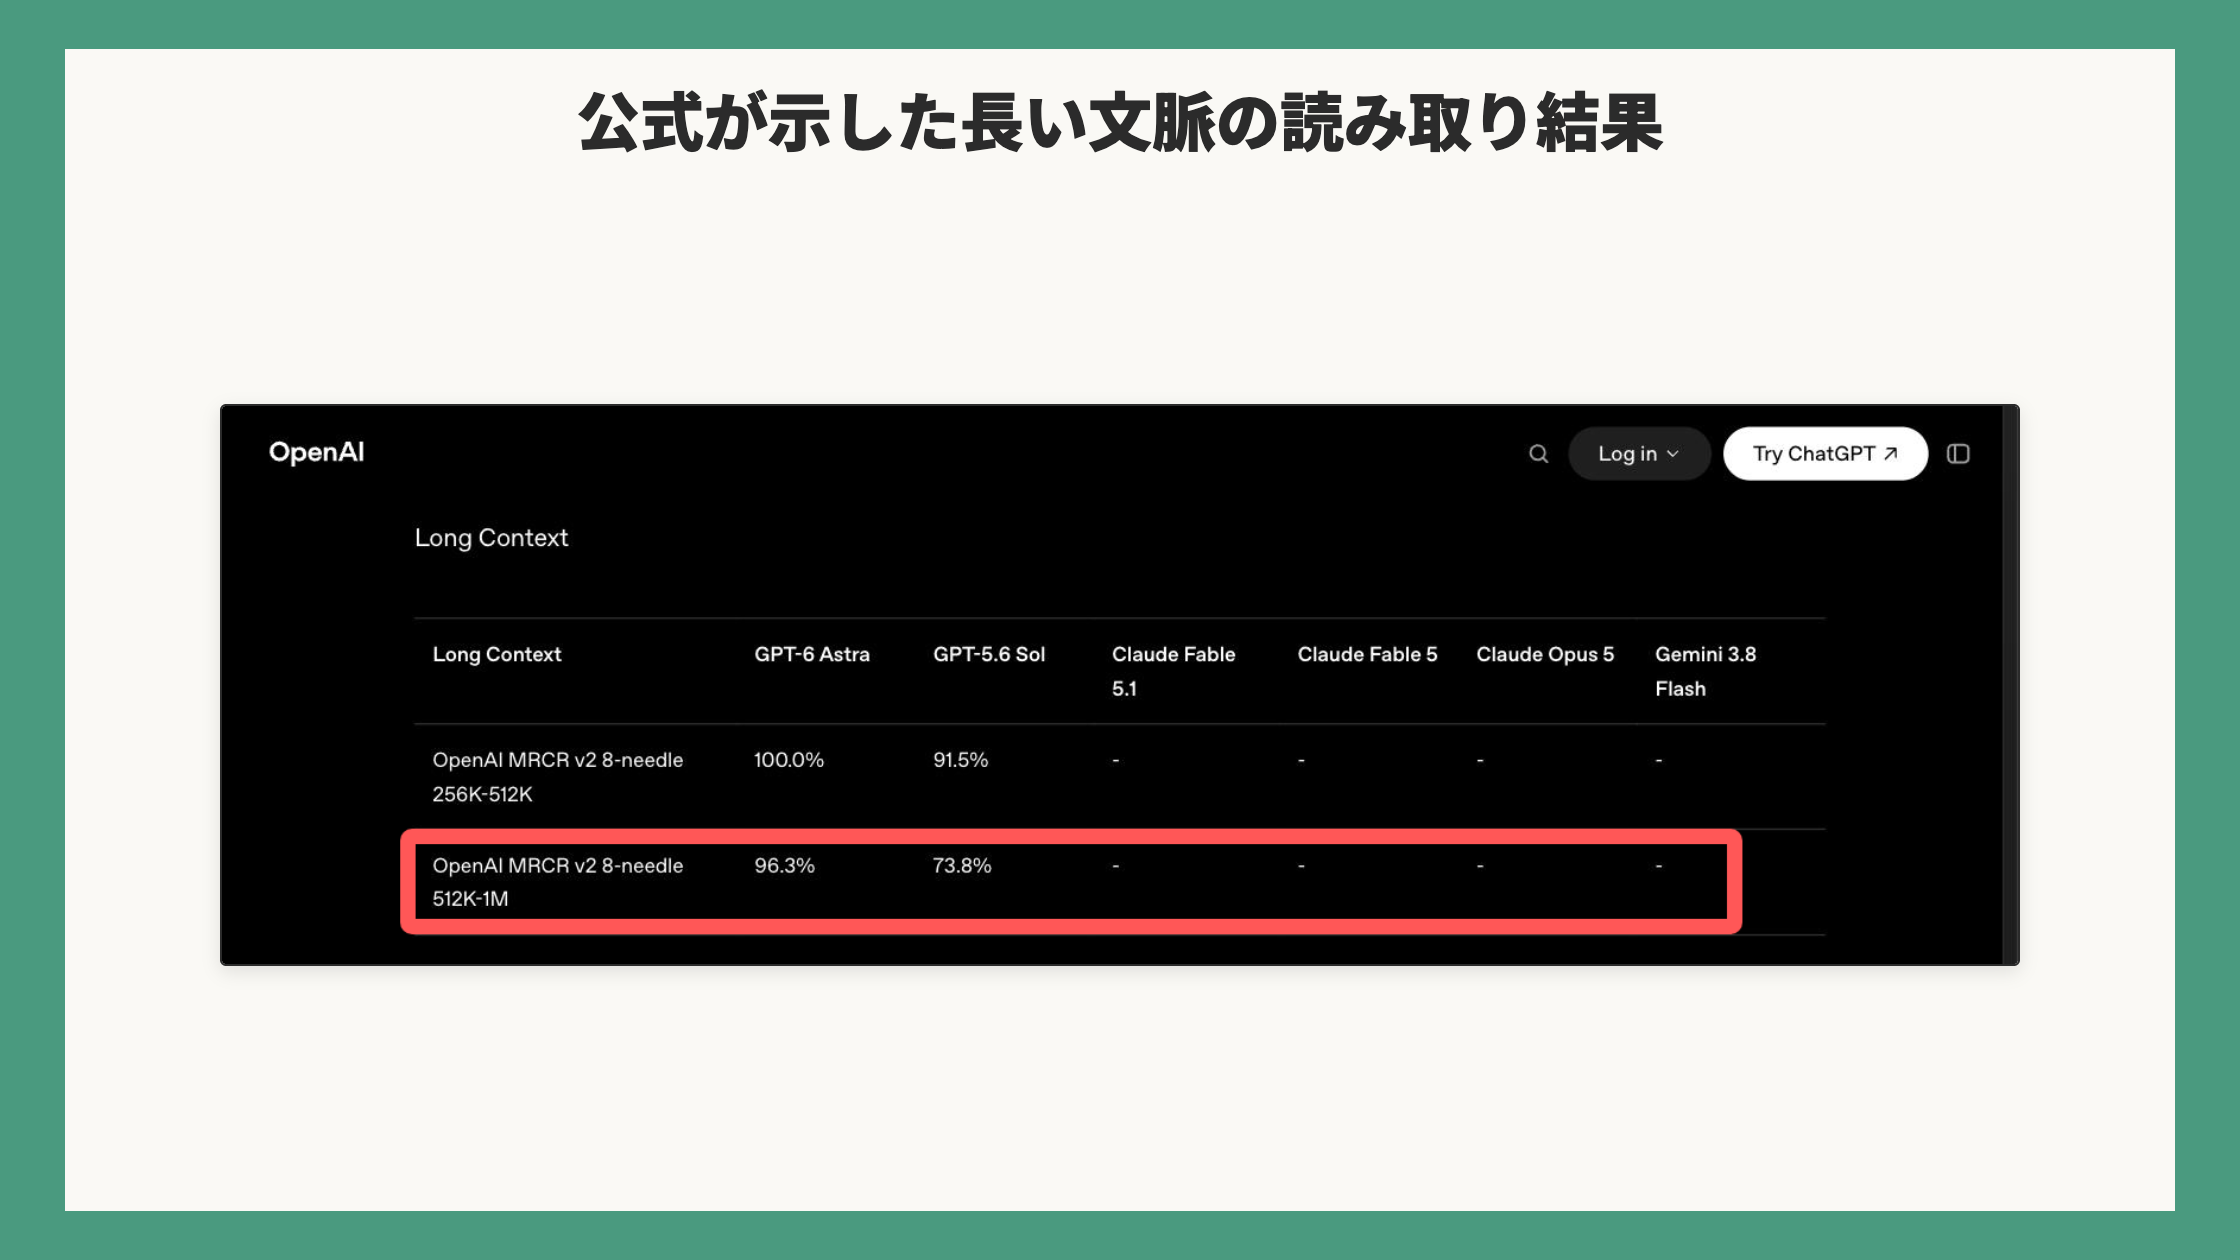Click the Try ChatGPT button

click(1825, 454)
